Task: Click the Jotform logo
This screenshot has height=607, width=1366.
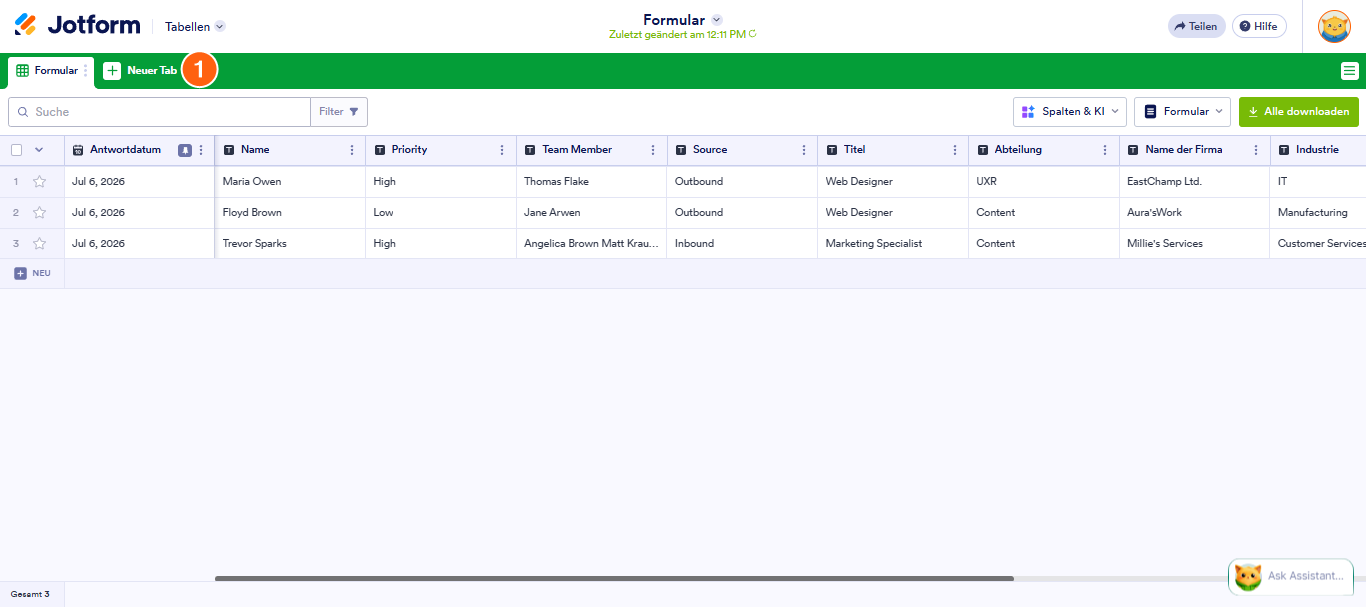Action: click(x=77, y=25)
